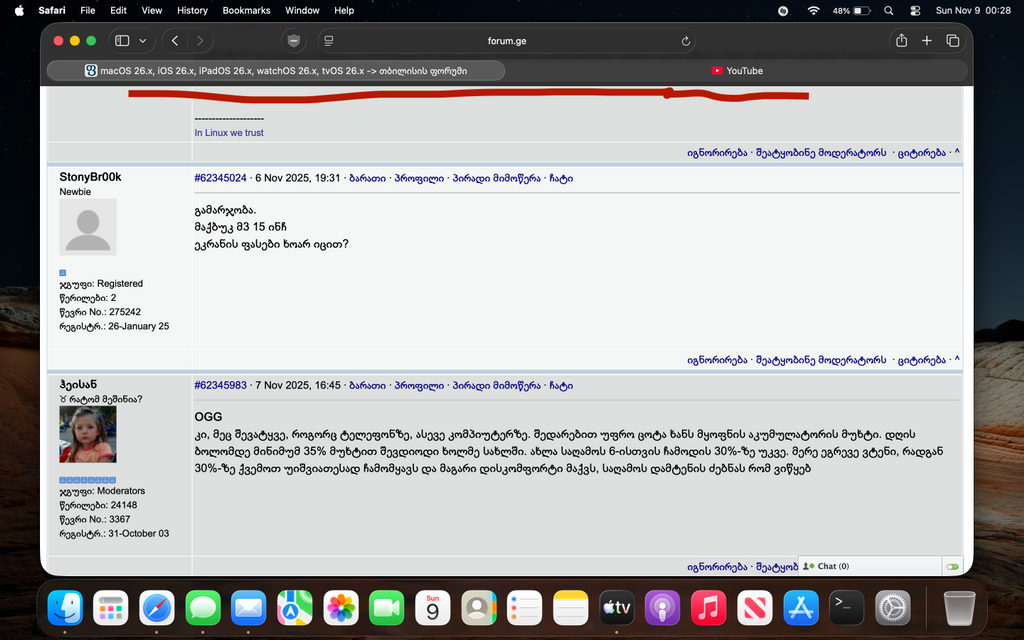Open the Music app in the Dock
This screenshot has width=1024, height=640.
[x=708, y=607]
